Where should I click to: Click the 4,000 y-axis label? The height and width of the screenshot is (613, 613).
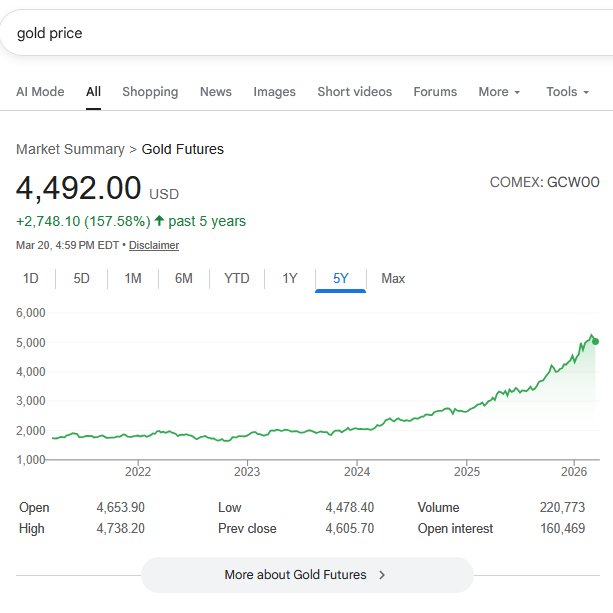(31, 372)
